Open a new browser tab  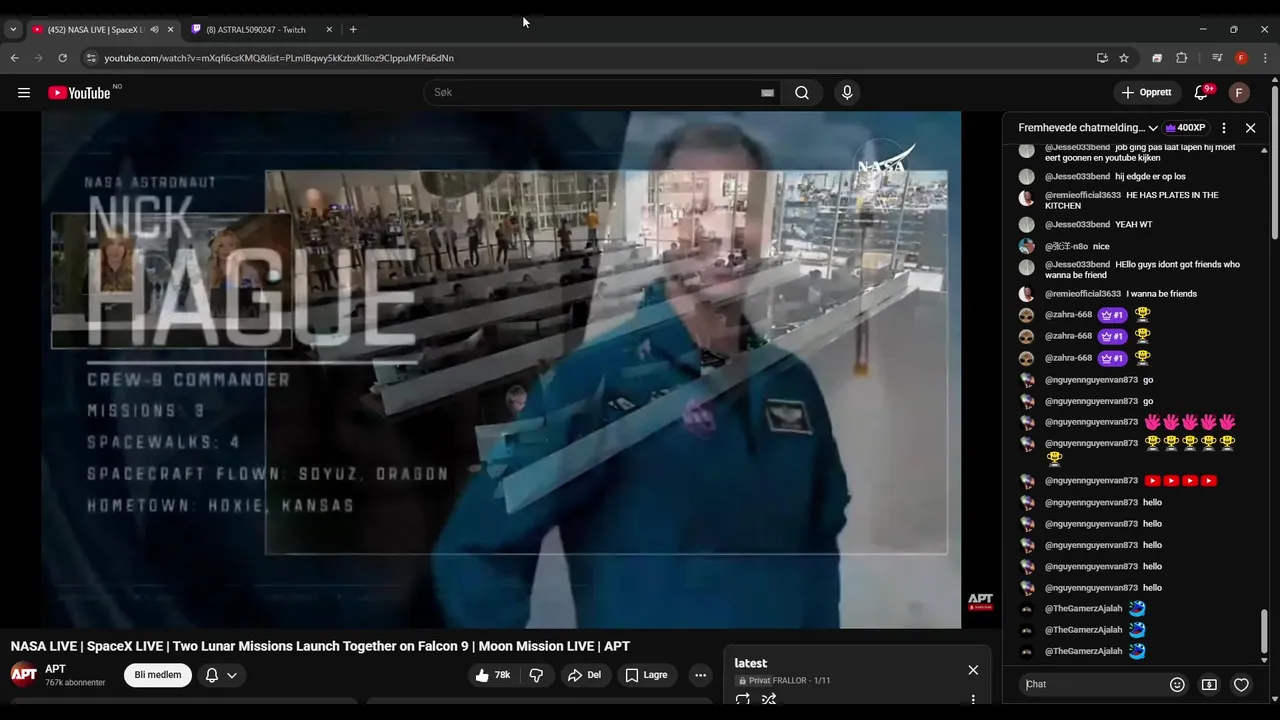point(353,29)
